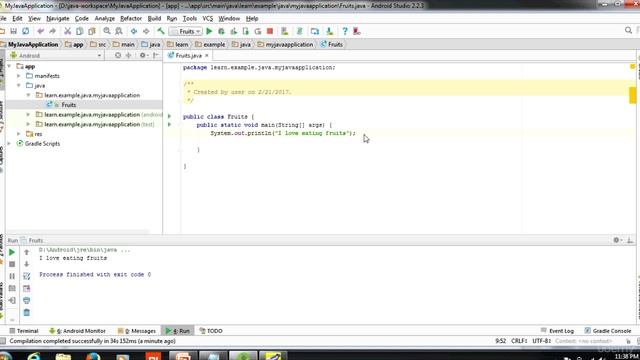Open the Build menu
The width and height of the screenshot is (640, 360).
tap(154, 19)
